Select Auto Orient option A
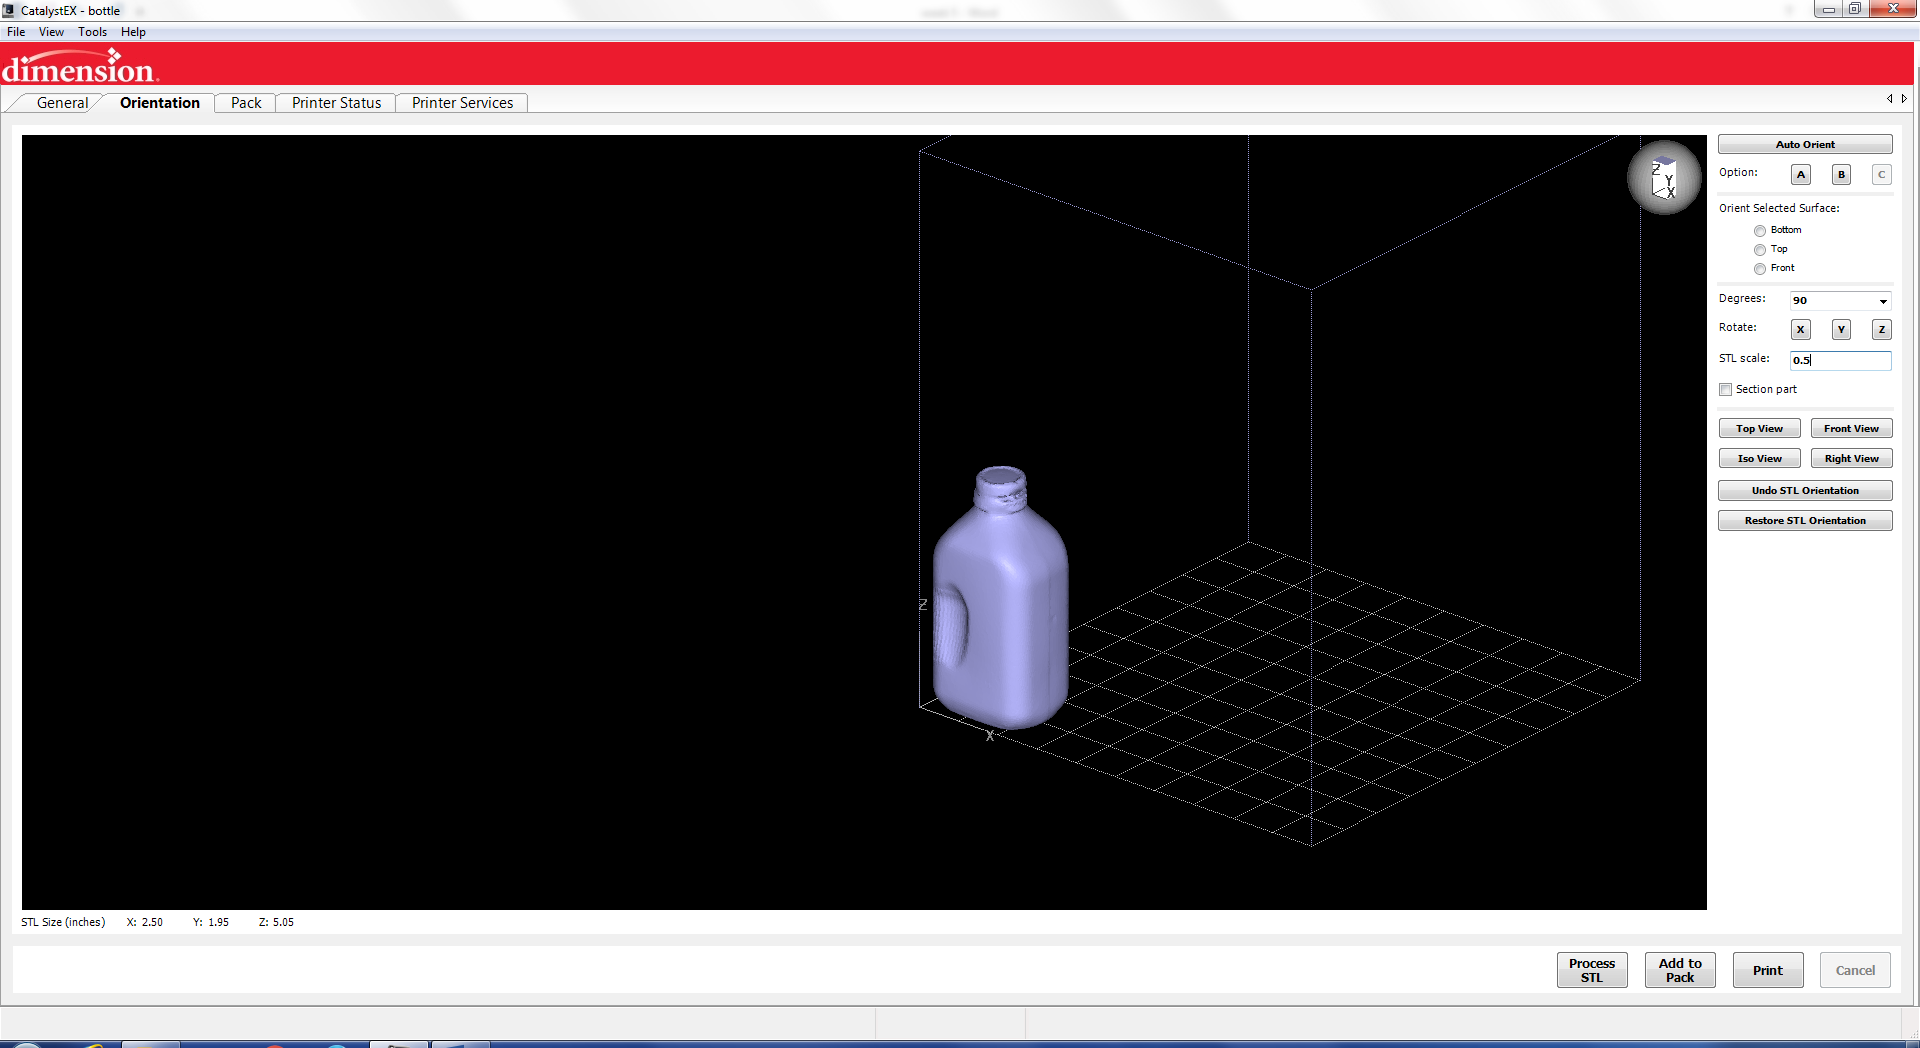The width and height of the screenshot is (1920, 1048). (1801, 175)
